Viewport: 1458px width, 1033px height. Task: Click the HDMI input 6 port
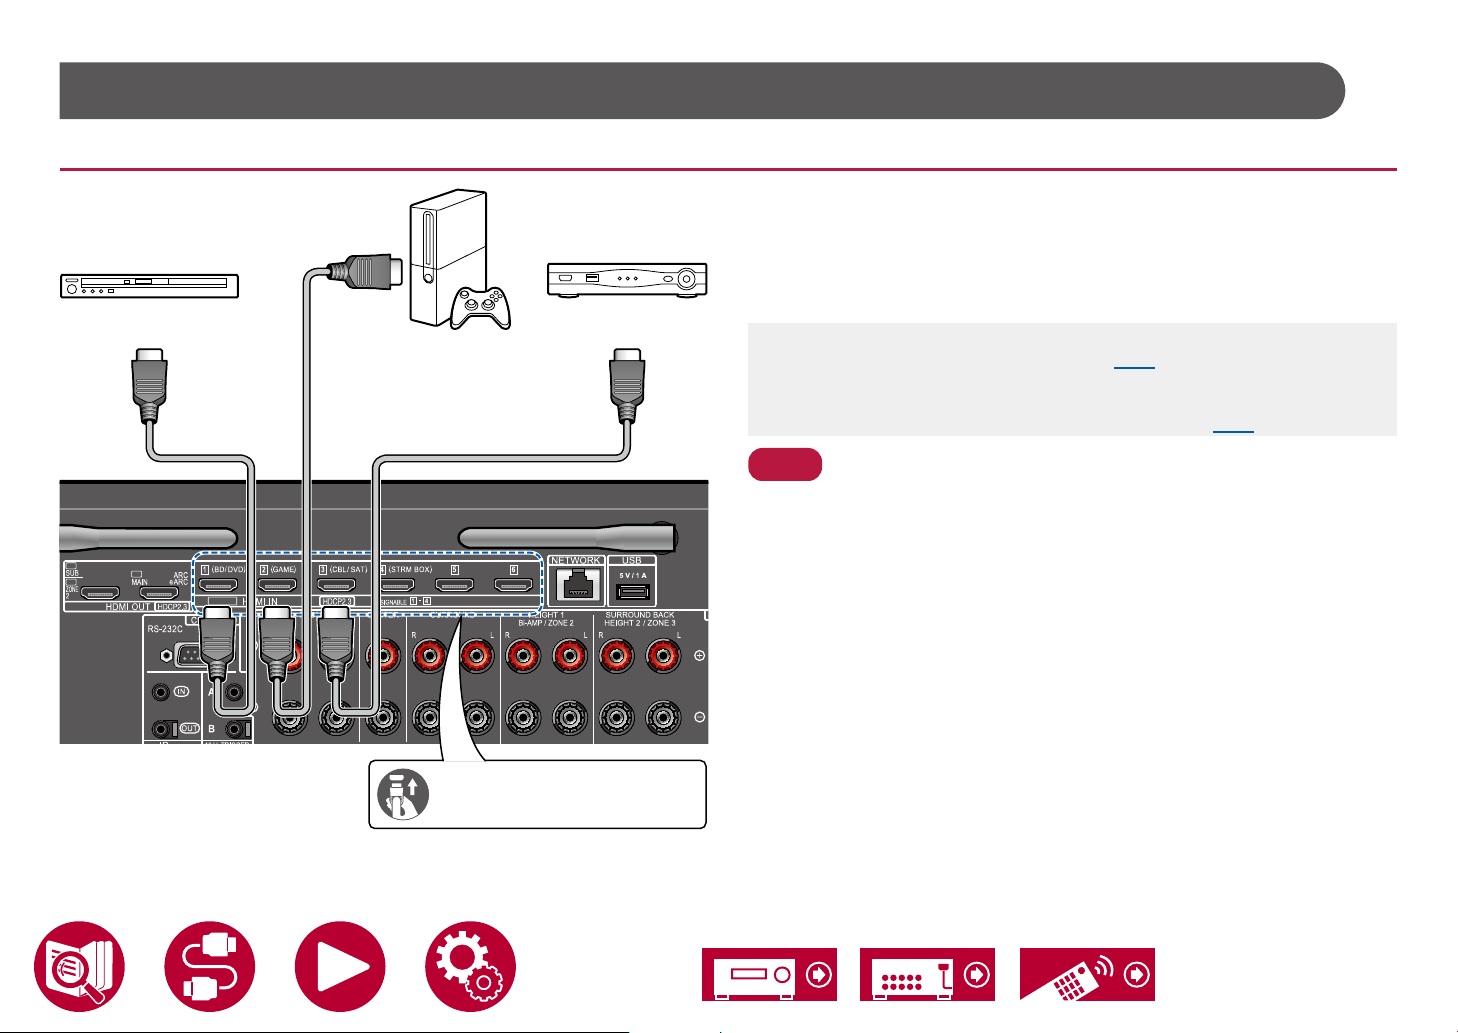pyautogui.click(x=513, y=584)
